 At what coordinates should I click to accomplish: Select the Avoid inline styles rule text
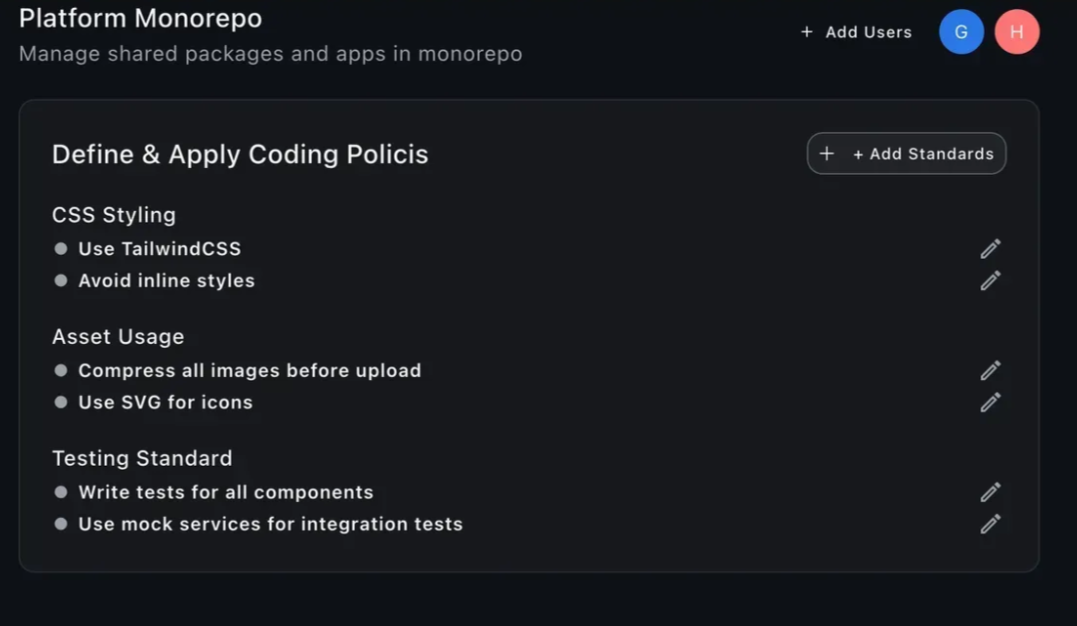pos(167,281)
